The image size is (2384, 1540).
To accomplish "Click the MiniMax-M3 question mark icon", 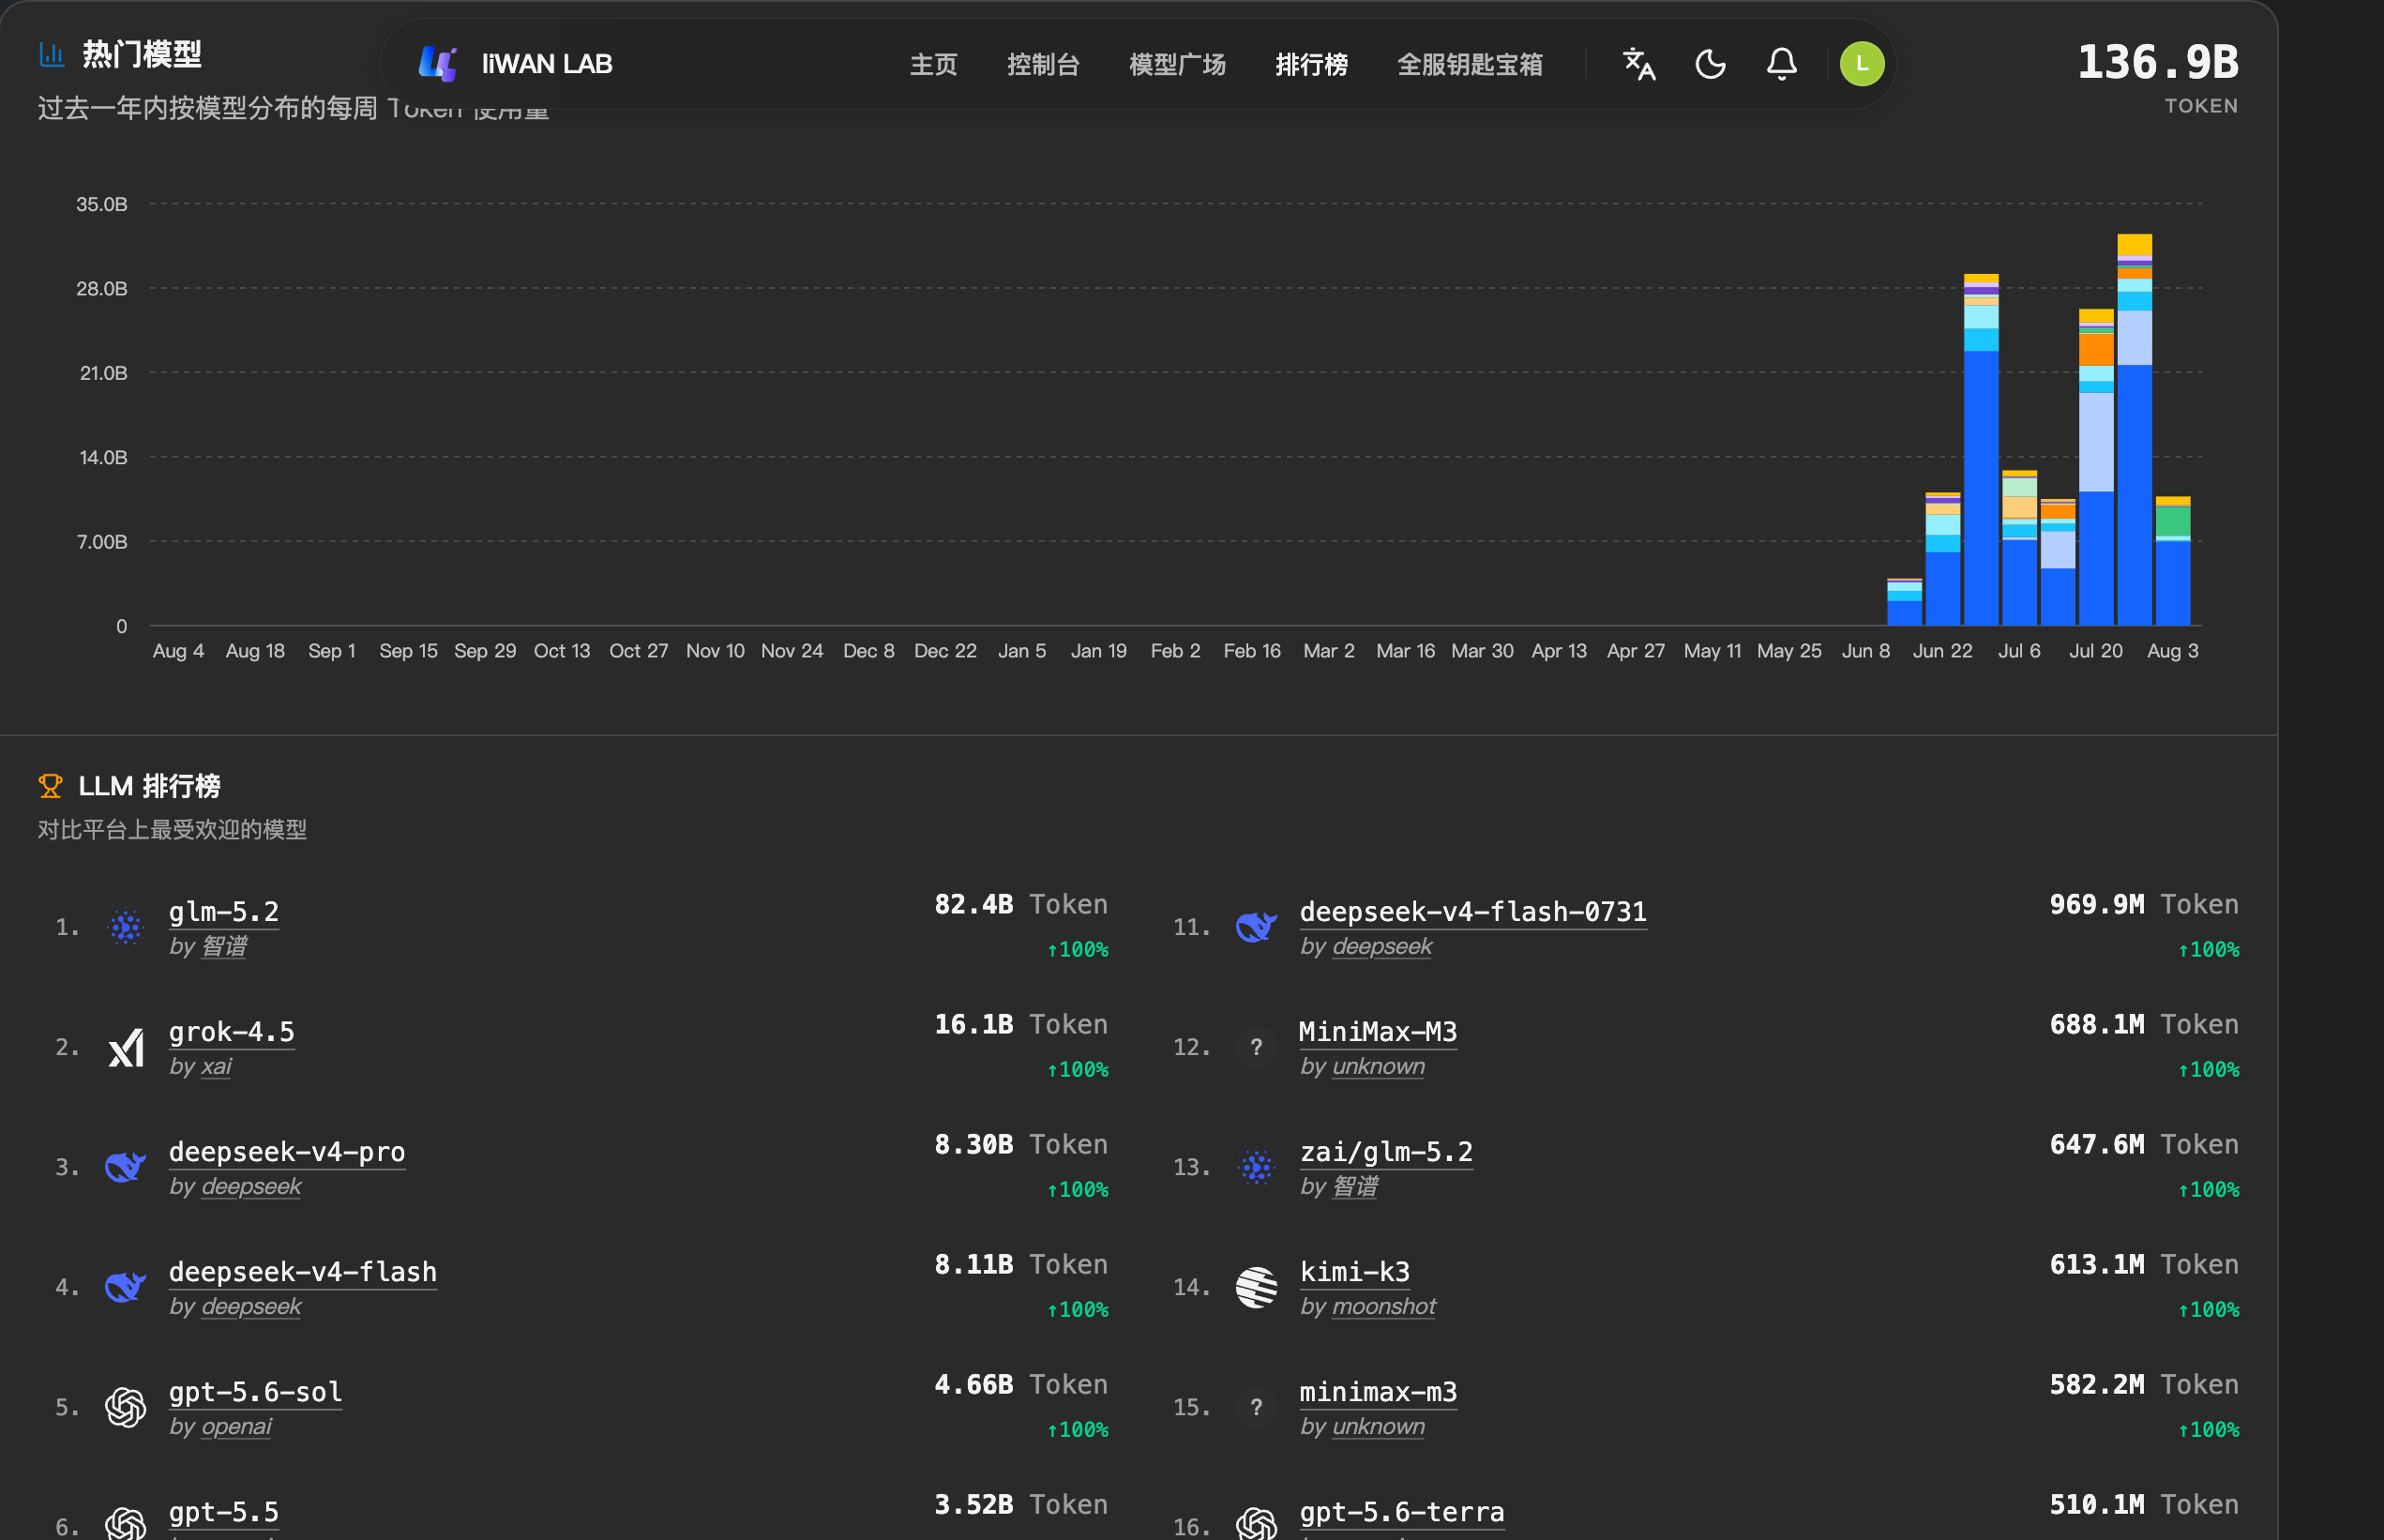I will point(1257,1048).
